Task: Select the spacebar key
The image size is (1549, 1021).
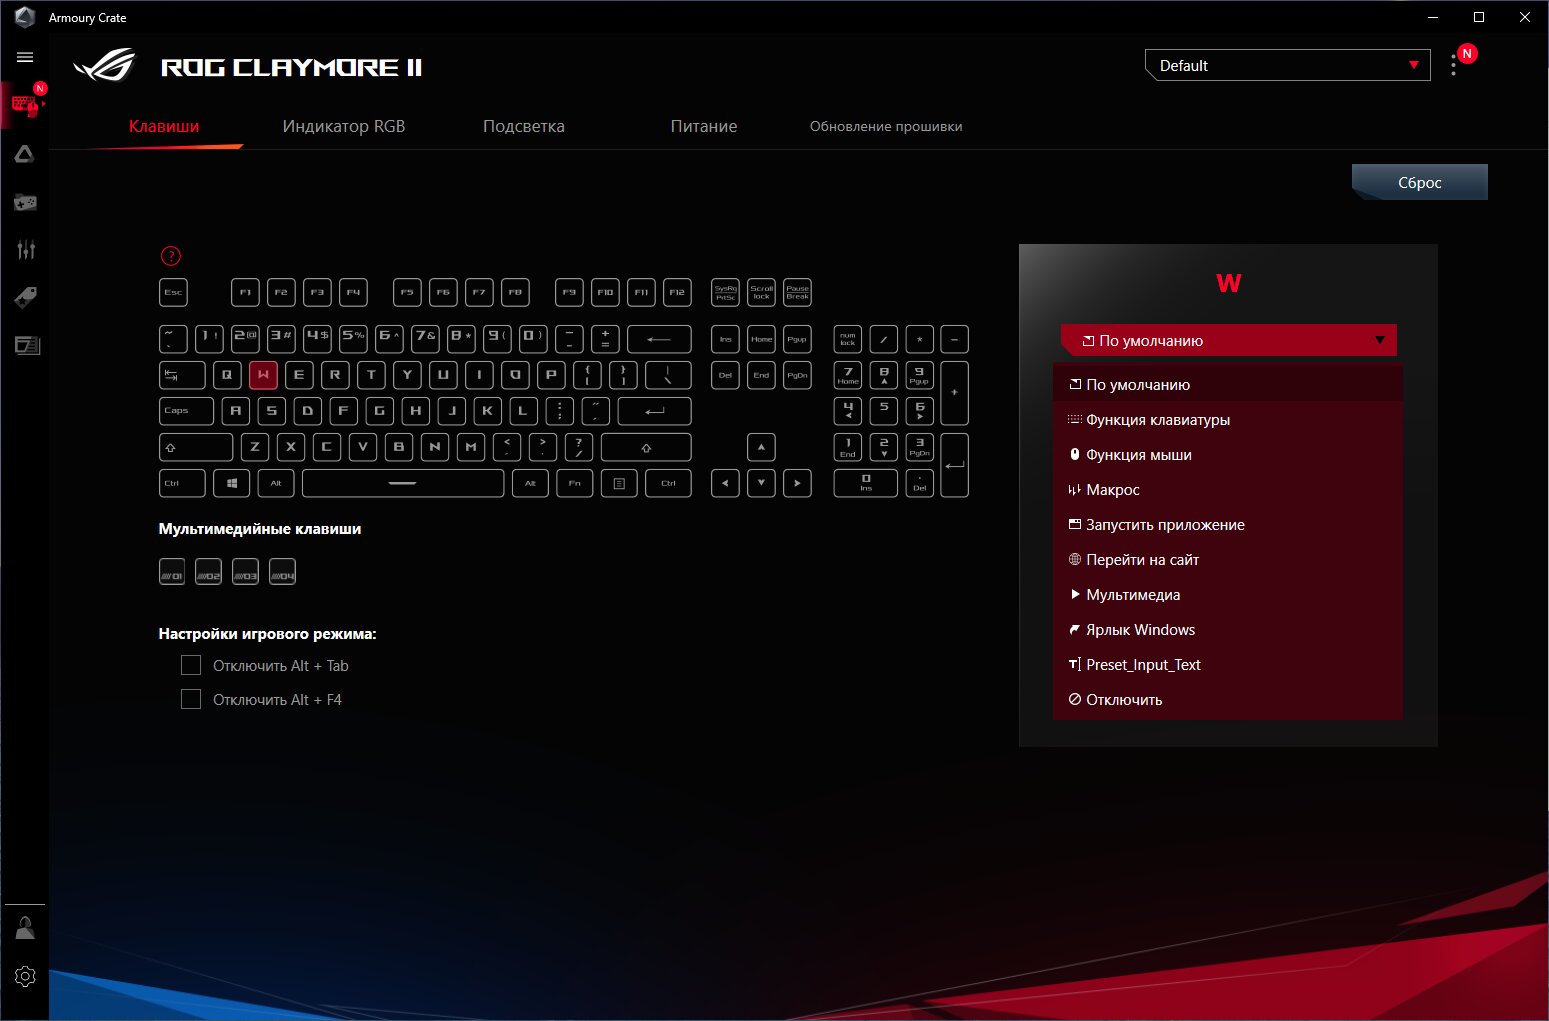Action: coord(403,483)
